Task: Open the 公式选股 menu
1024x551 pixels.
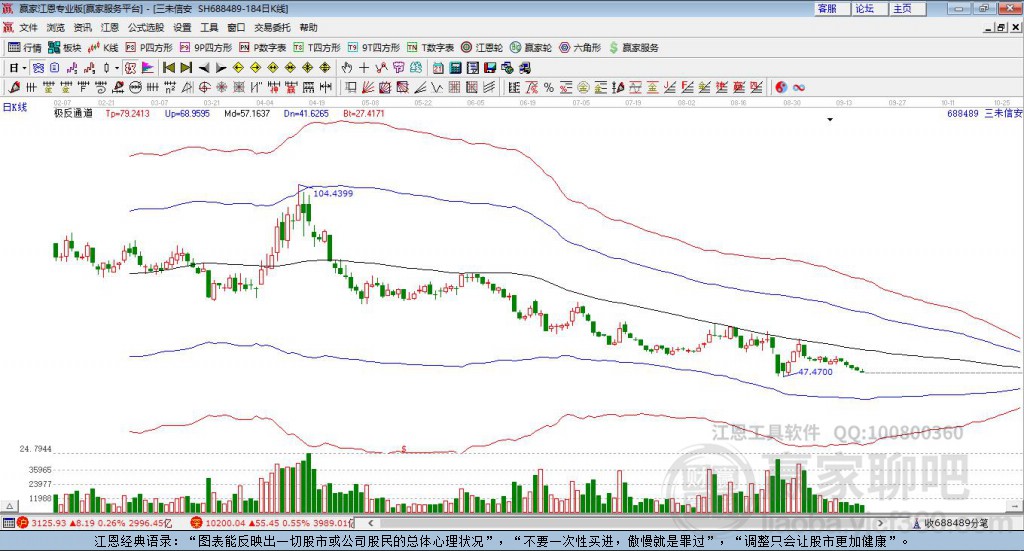Action: tap(146, 27)
